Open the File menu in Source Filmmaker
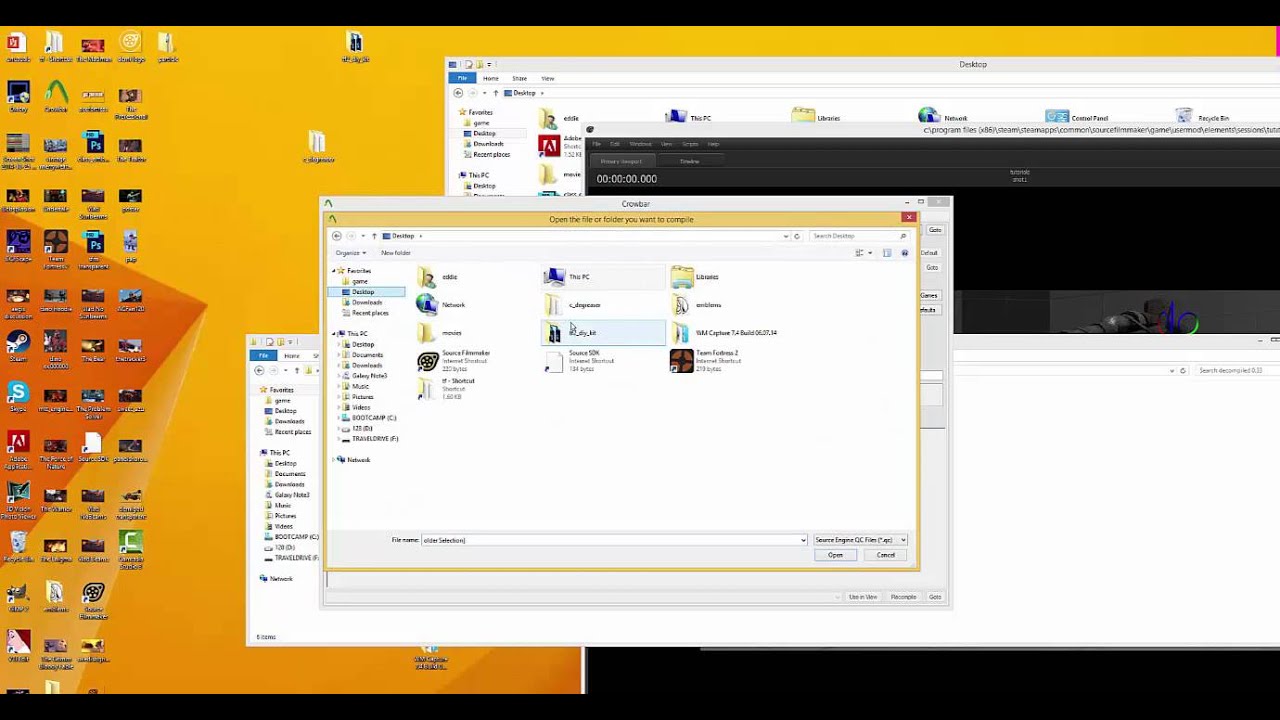Image resolution: width=1280 pixels, height=720 pixels. tap(597, 144)
